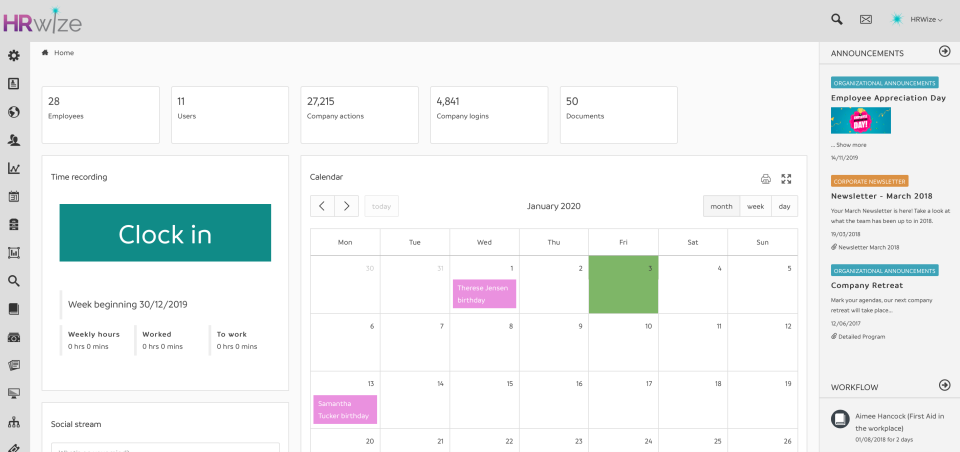Switch calendar to day view

click(785, 206)
